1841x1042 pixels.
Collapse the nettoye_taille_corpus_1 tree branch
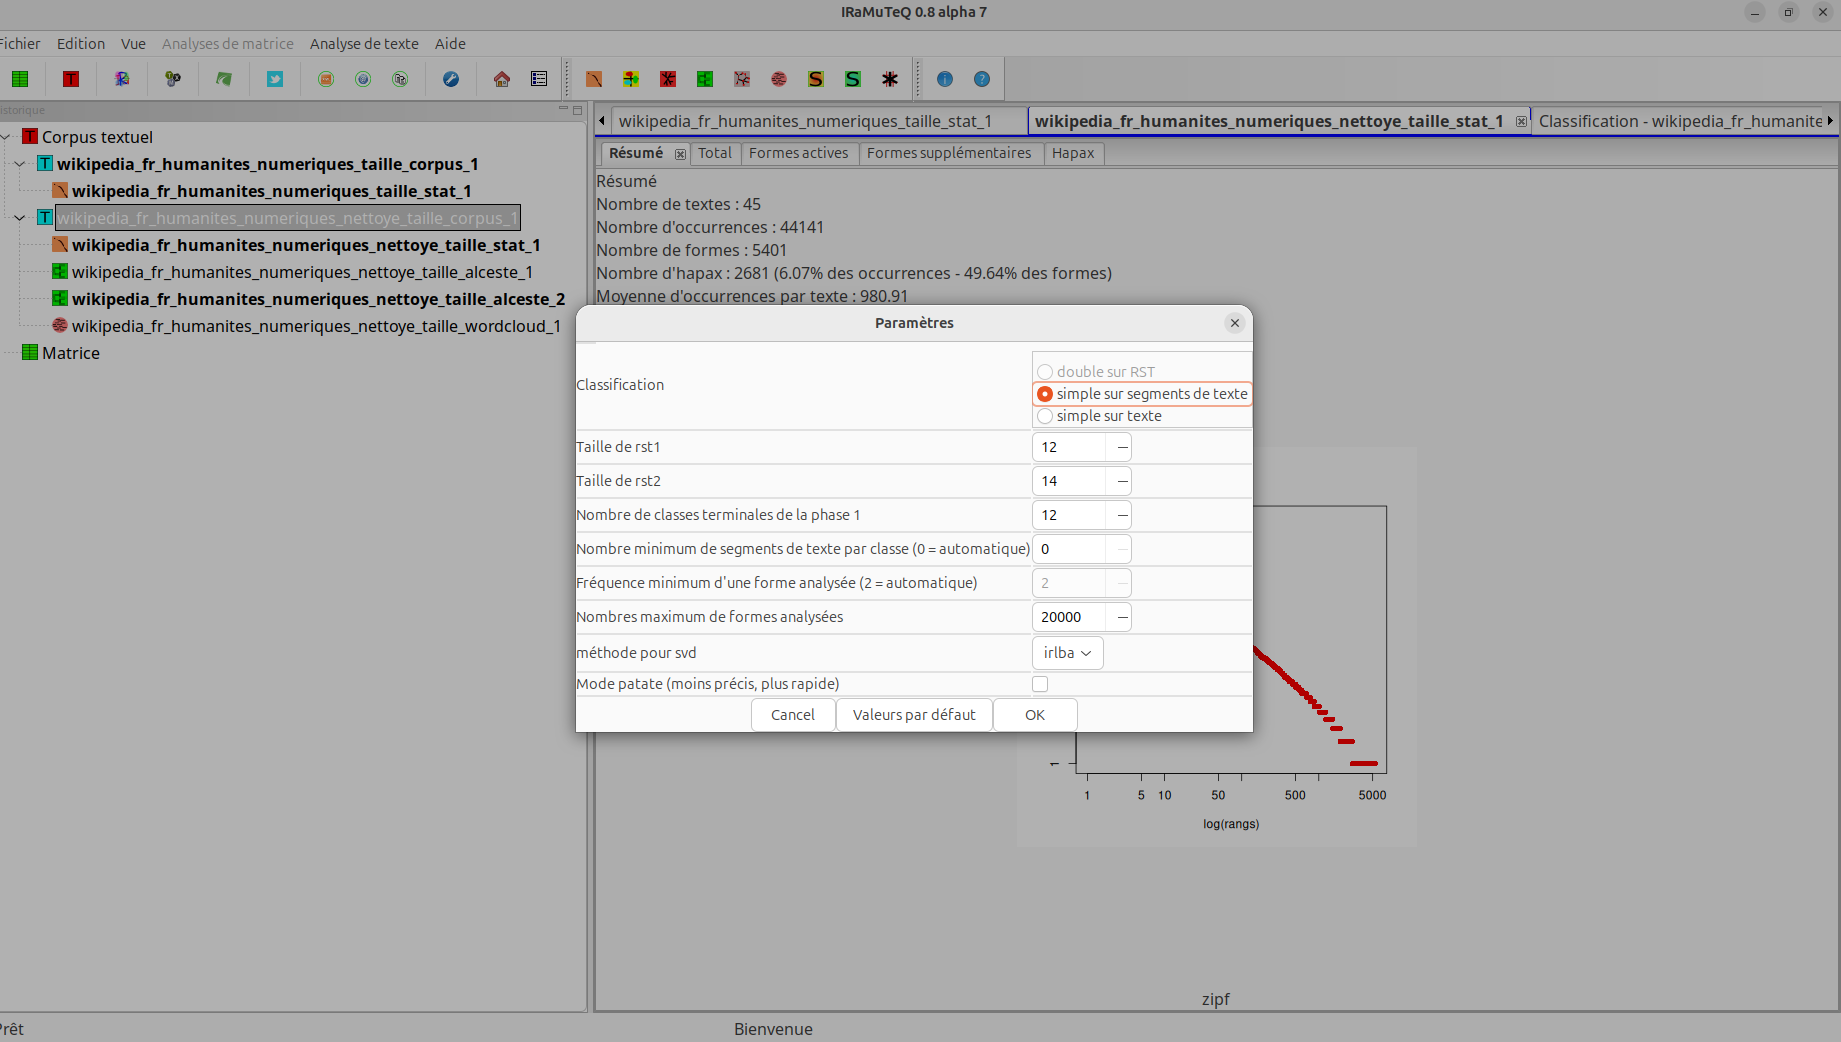coord(19,218)
